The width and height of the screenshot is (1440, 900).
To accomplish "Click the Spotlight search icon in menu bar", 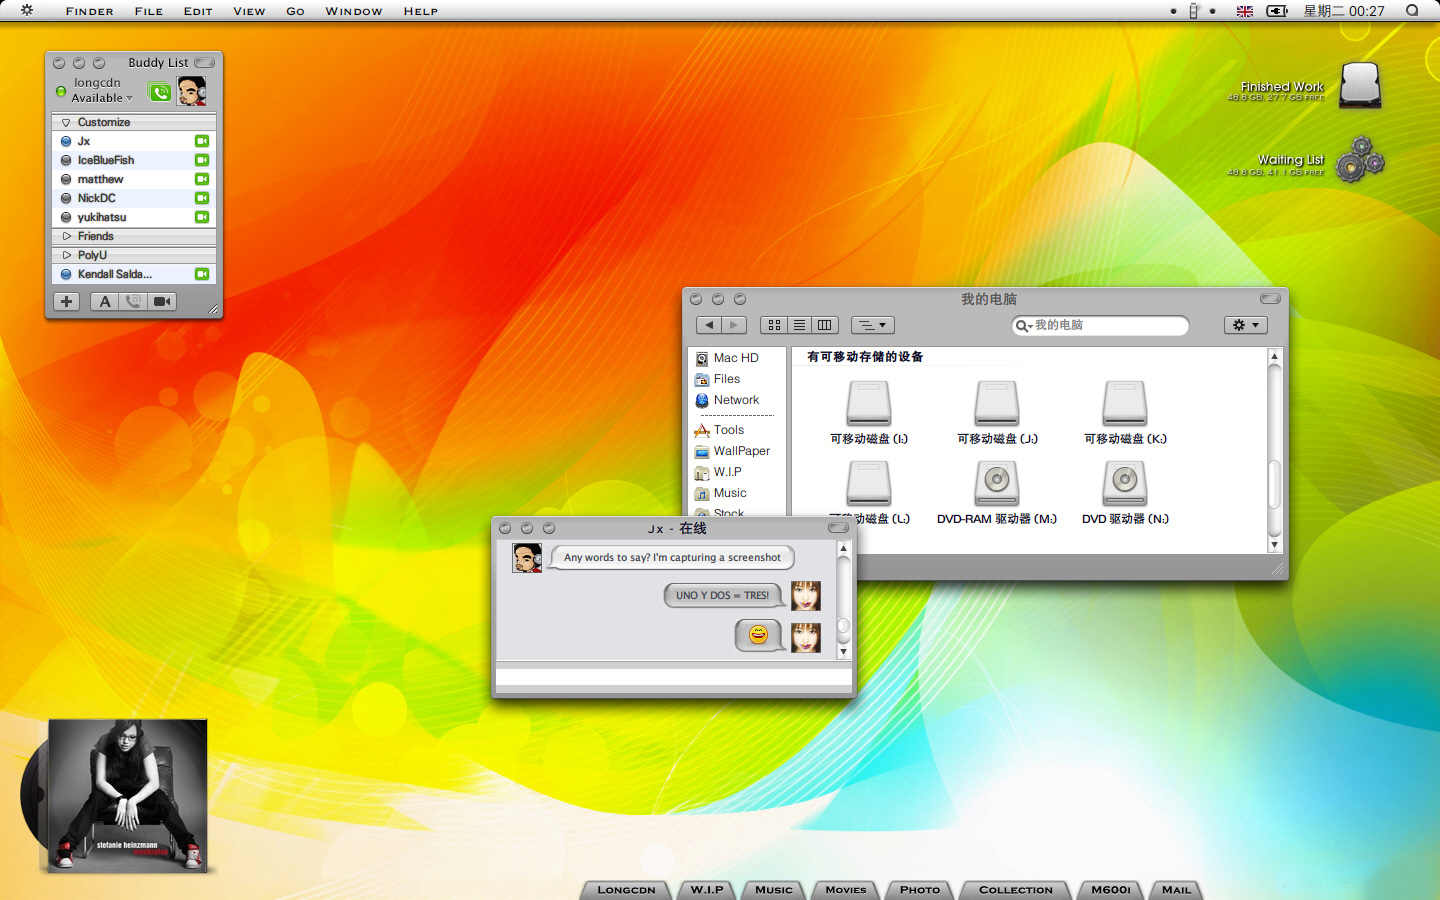I will 1412,11.
